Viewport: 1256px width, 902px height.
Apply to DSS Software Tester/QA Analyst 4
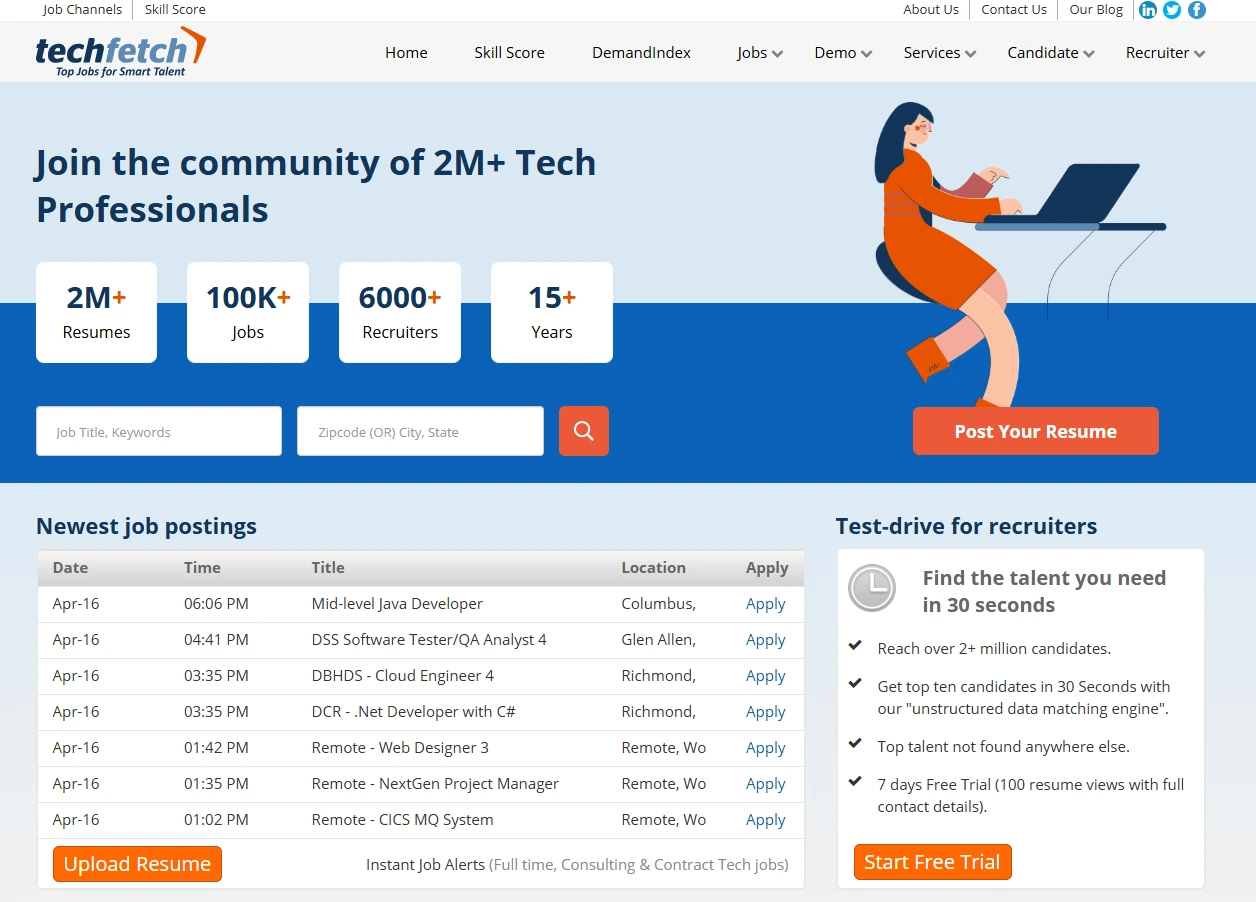tap(766, 640)
